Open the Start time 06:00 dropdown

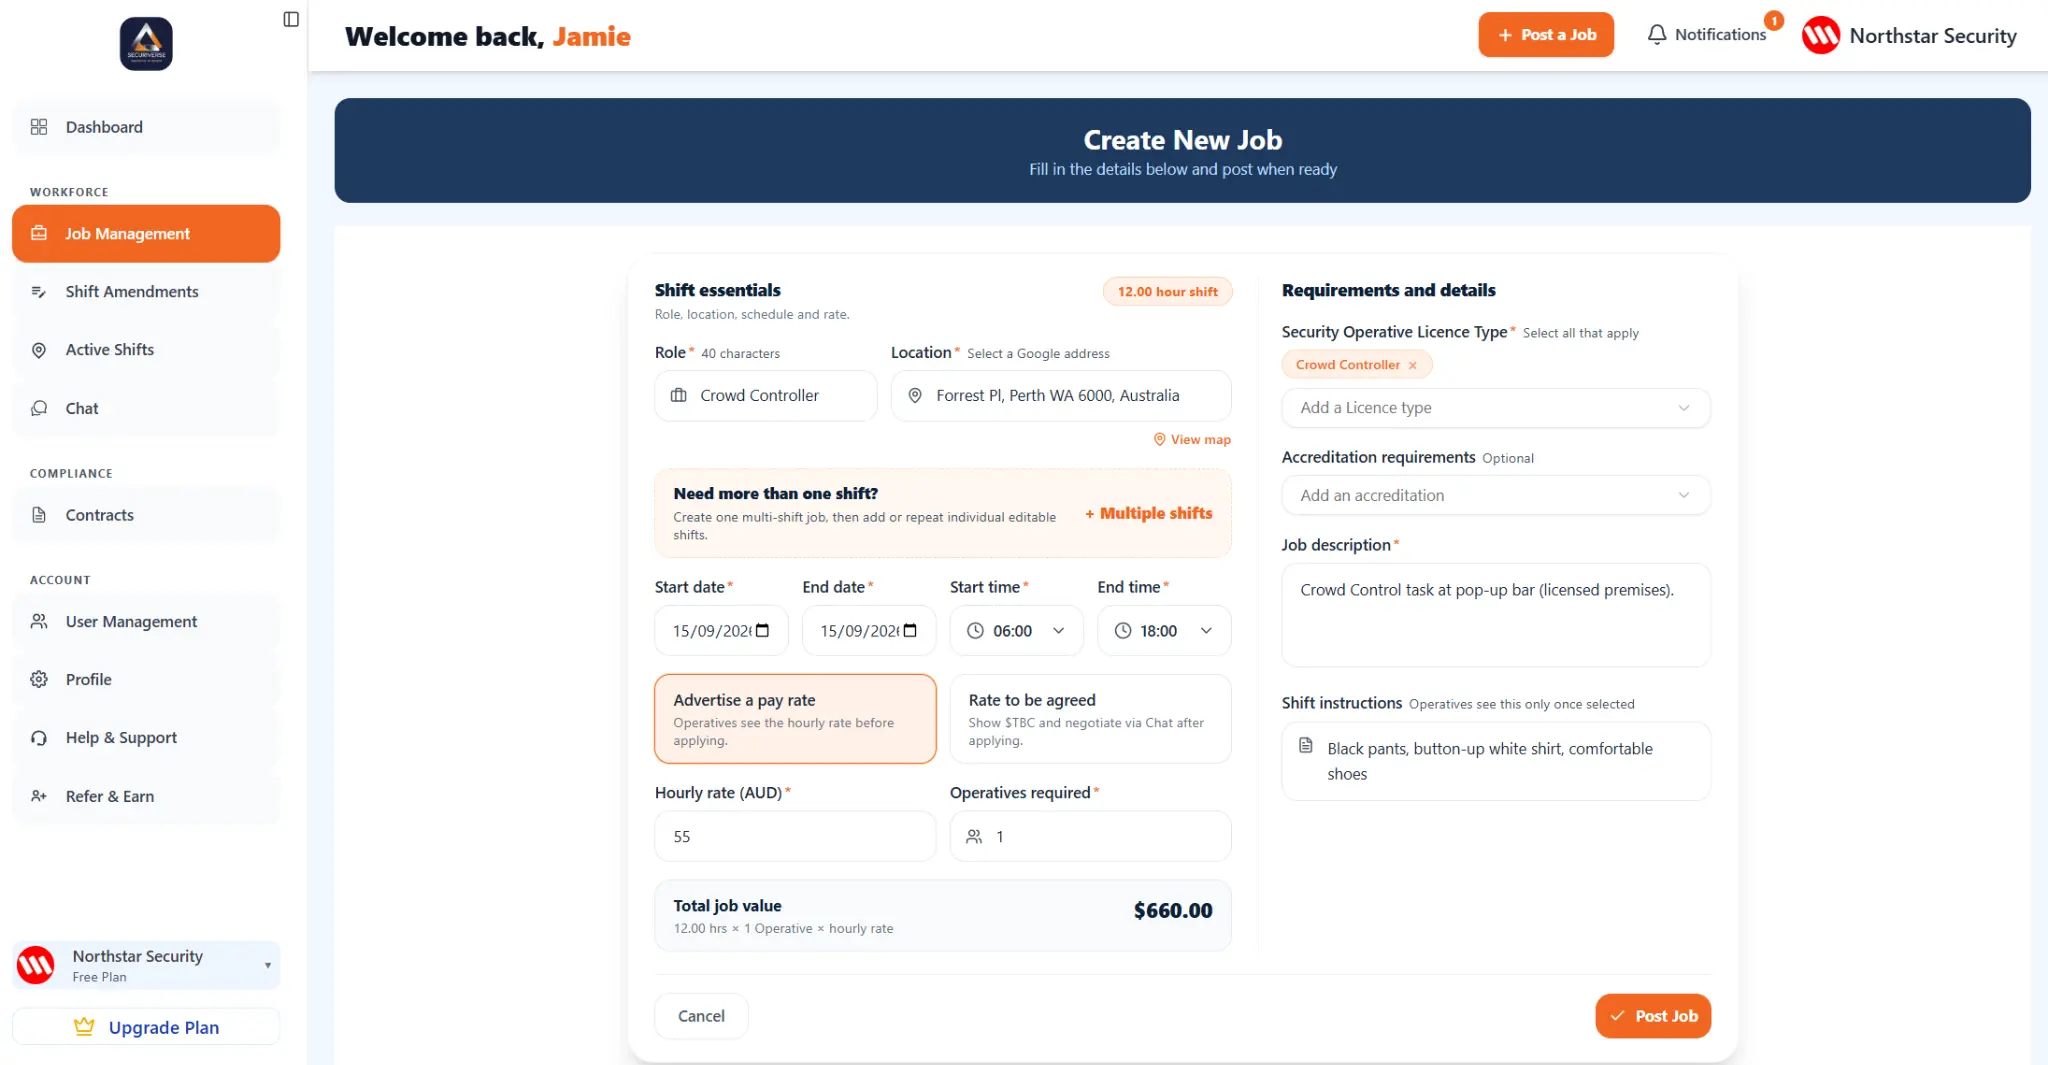click(x=1016, y=631)
